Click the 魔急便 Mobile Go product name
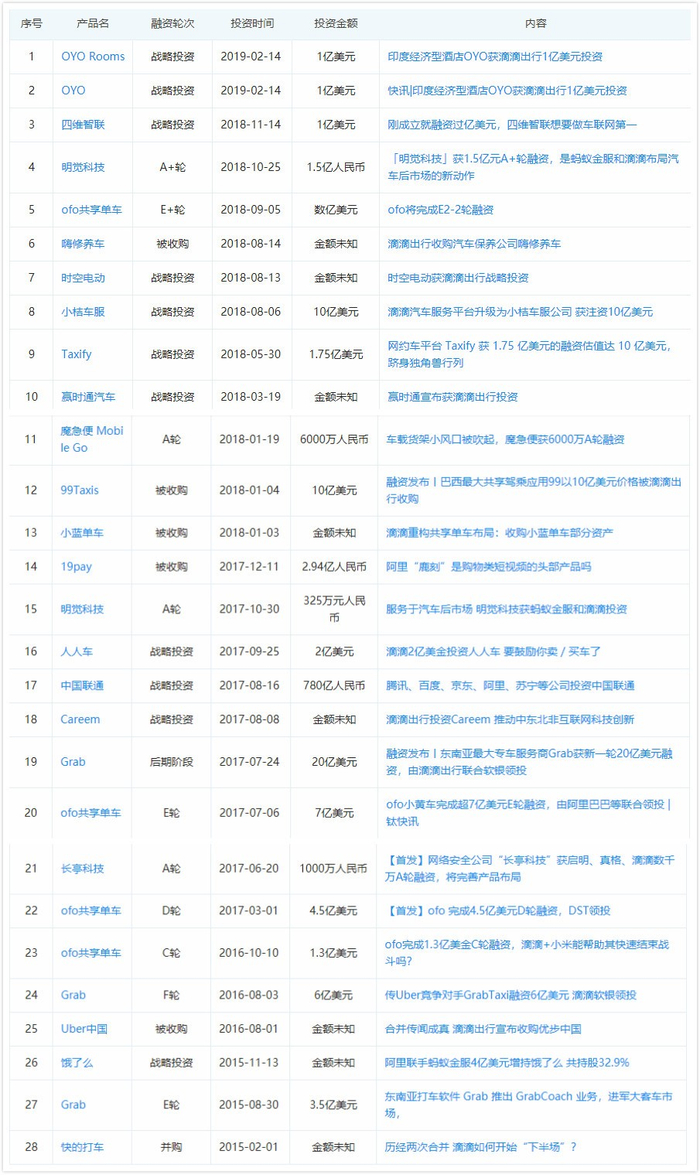Viewport: 700px width, 1175px height. pyautogui.click(x=91, y=439)
